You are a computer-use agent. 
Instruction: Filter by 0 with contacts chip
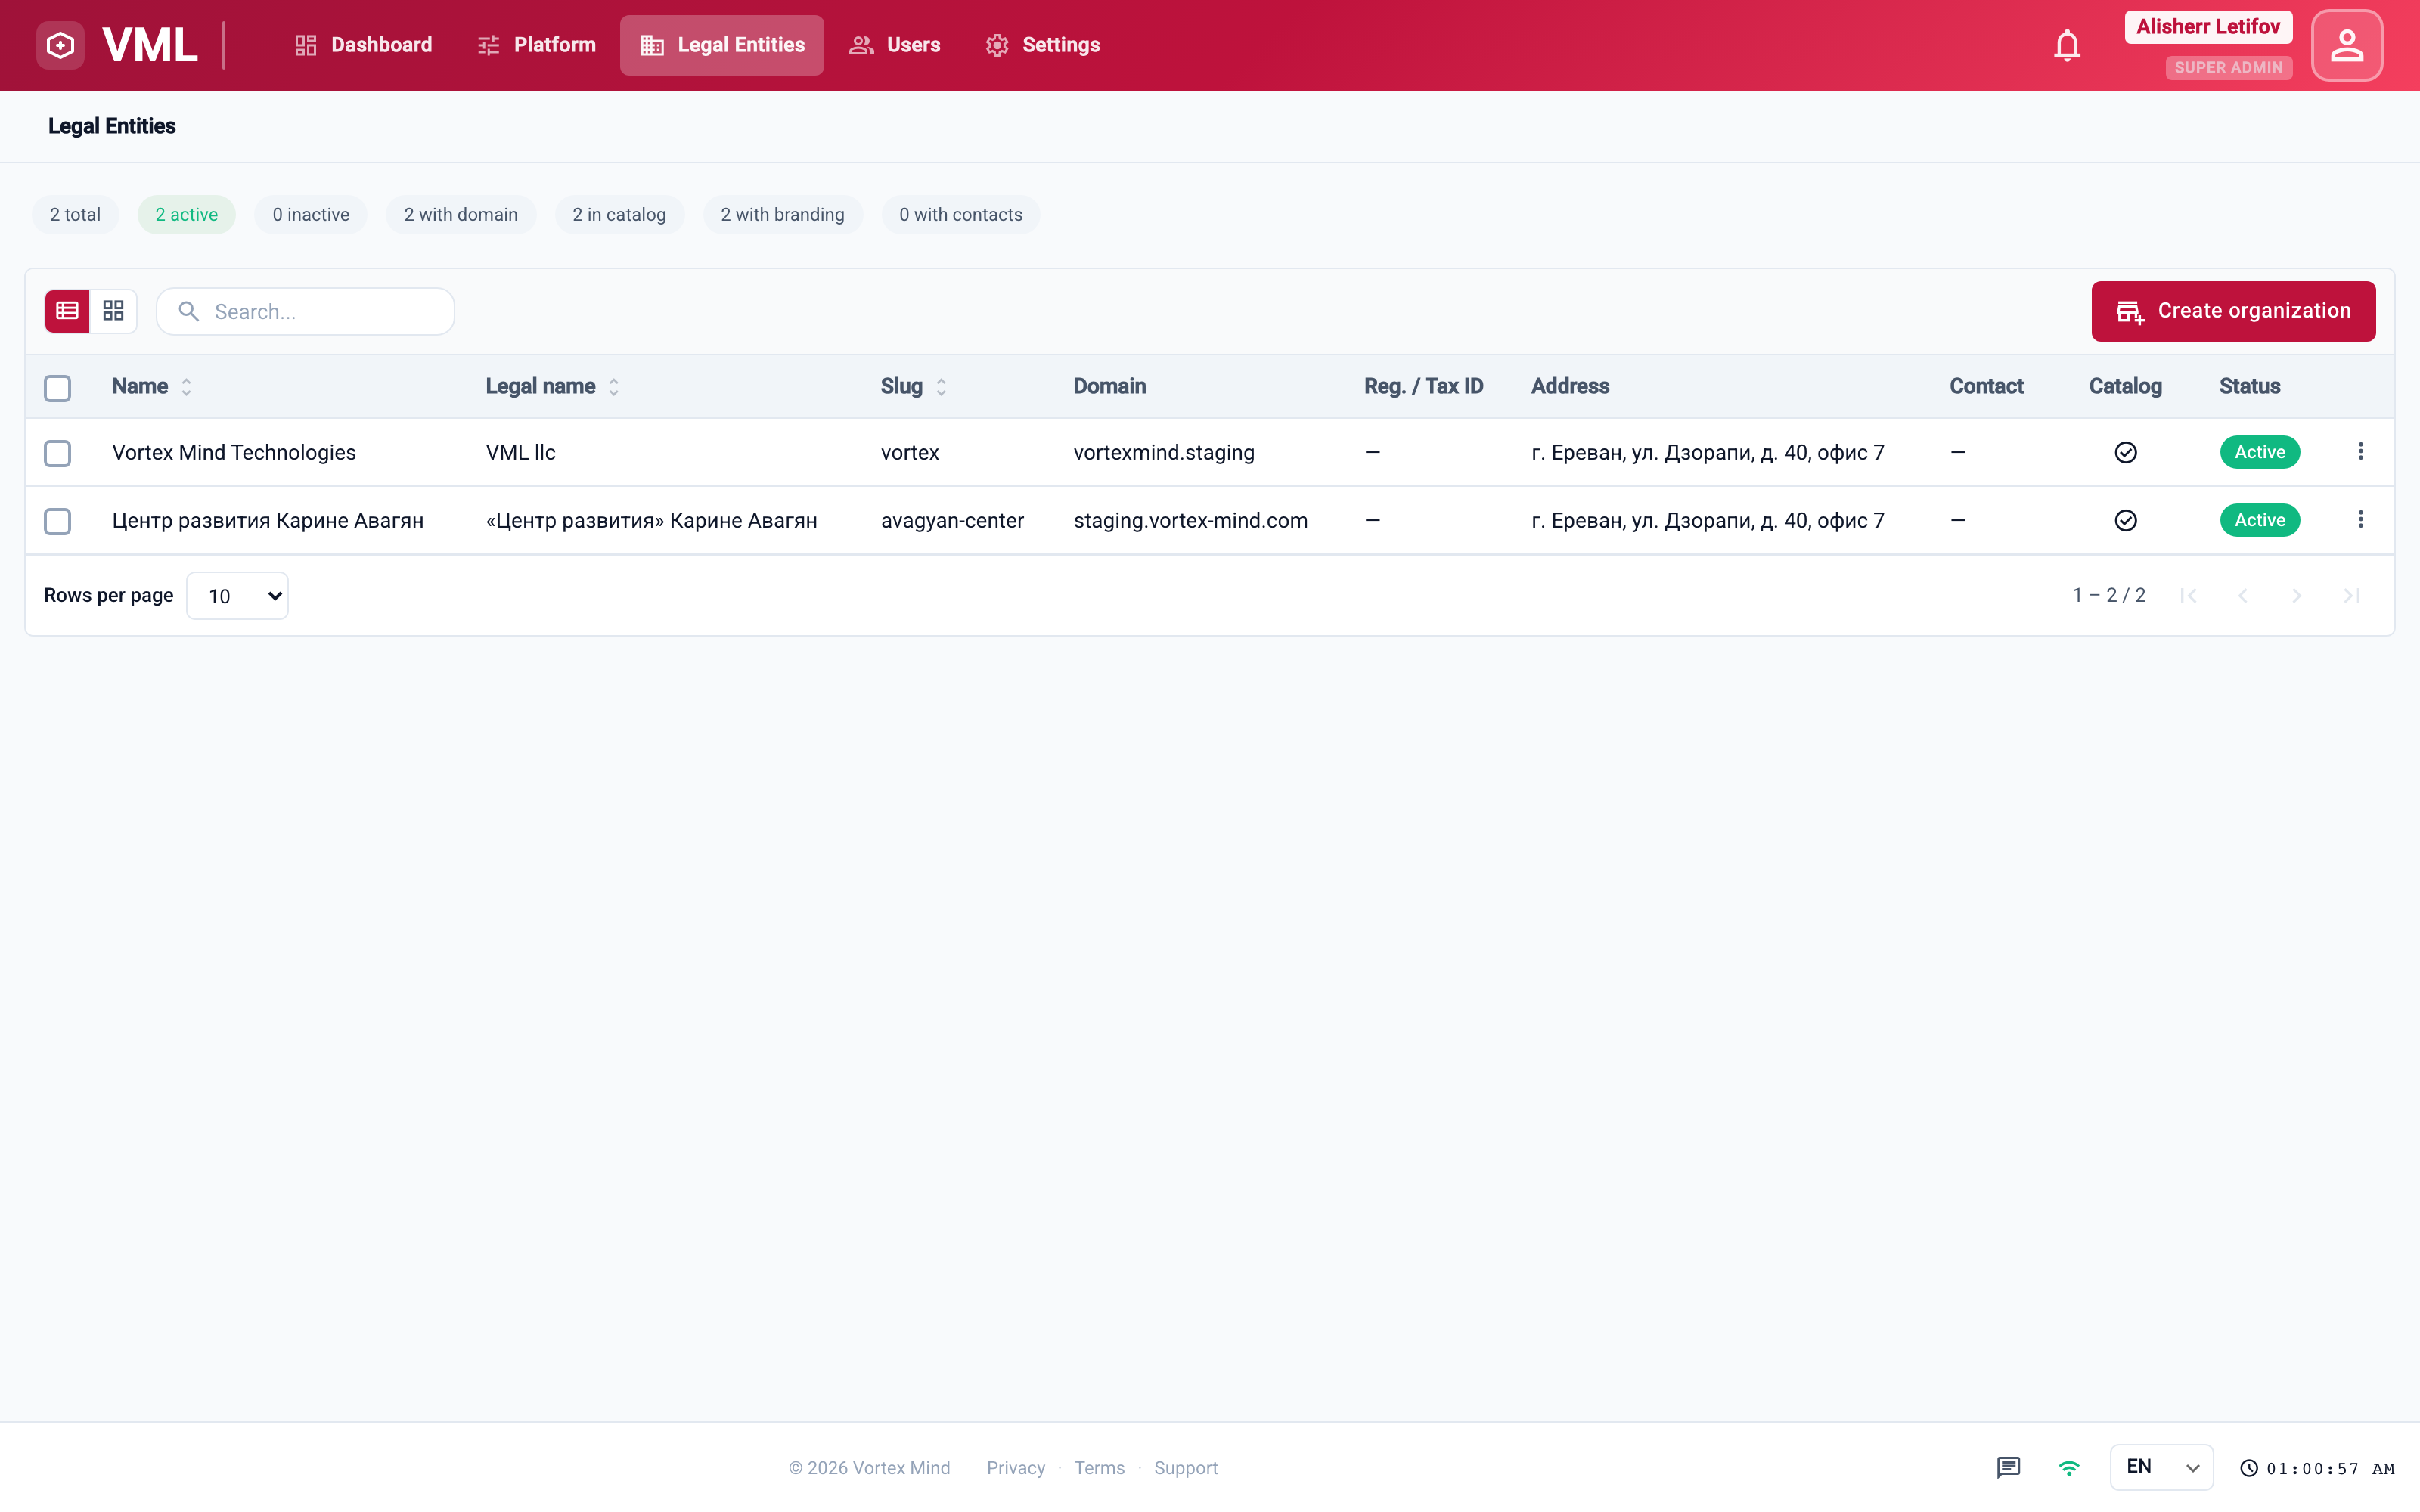click(960, 214)
